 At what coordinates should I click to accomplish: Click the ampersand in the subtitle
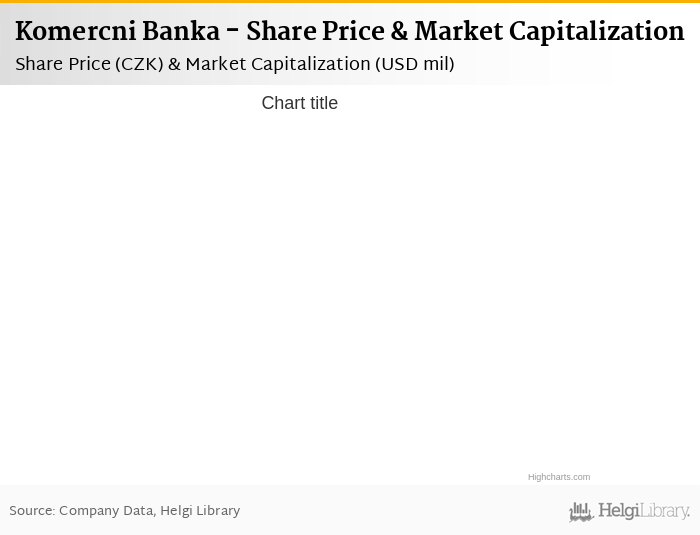[174, 65]
